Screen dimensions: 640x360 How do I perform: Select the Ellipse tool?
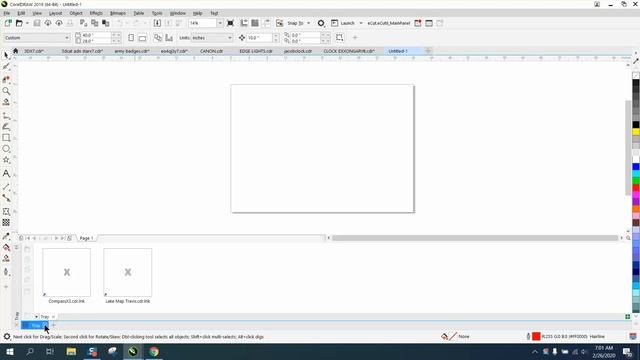(x=6, y=149)
